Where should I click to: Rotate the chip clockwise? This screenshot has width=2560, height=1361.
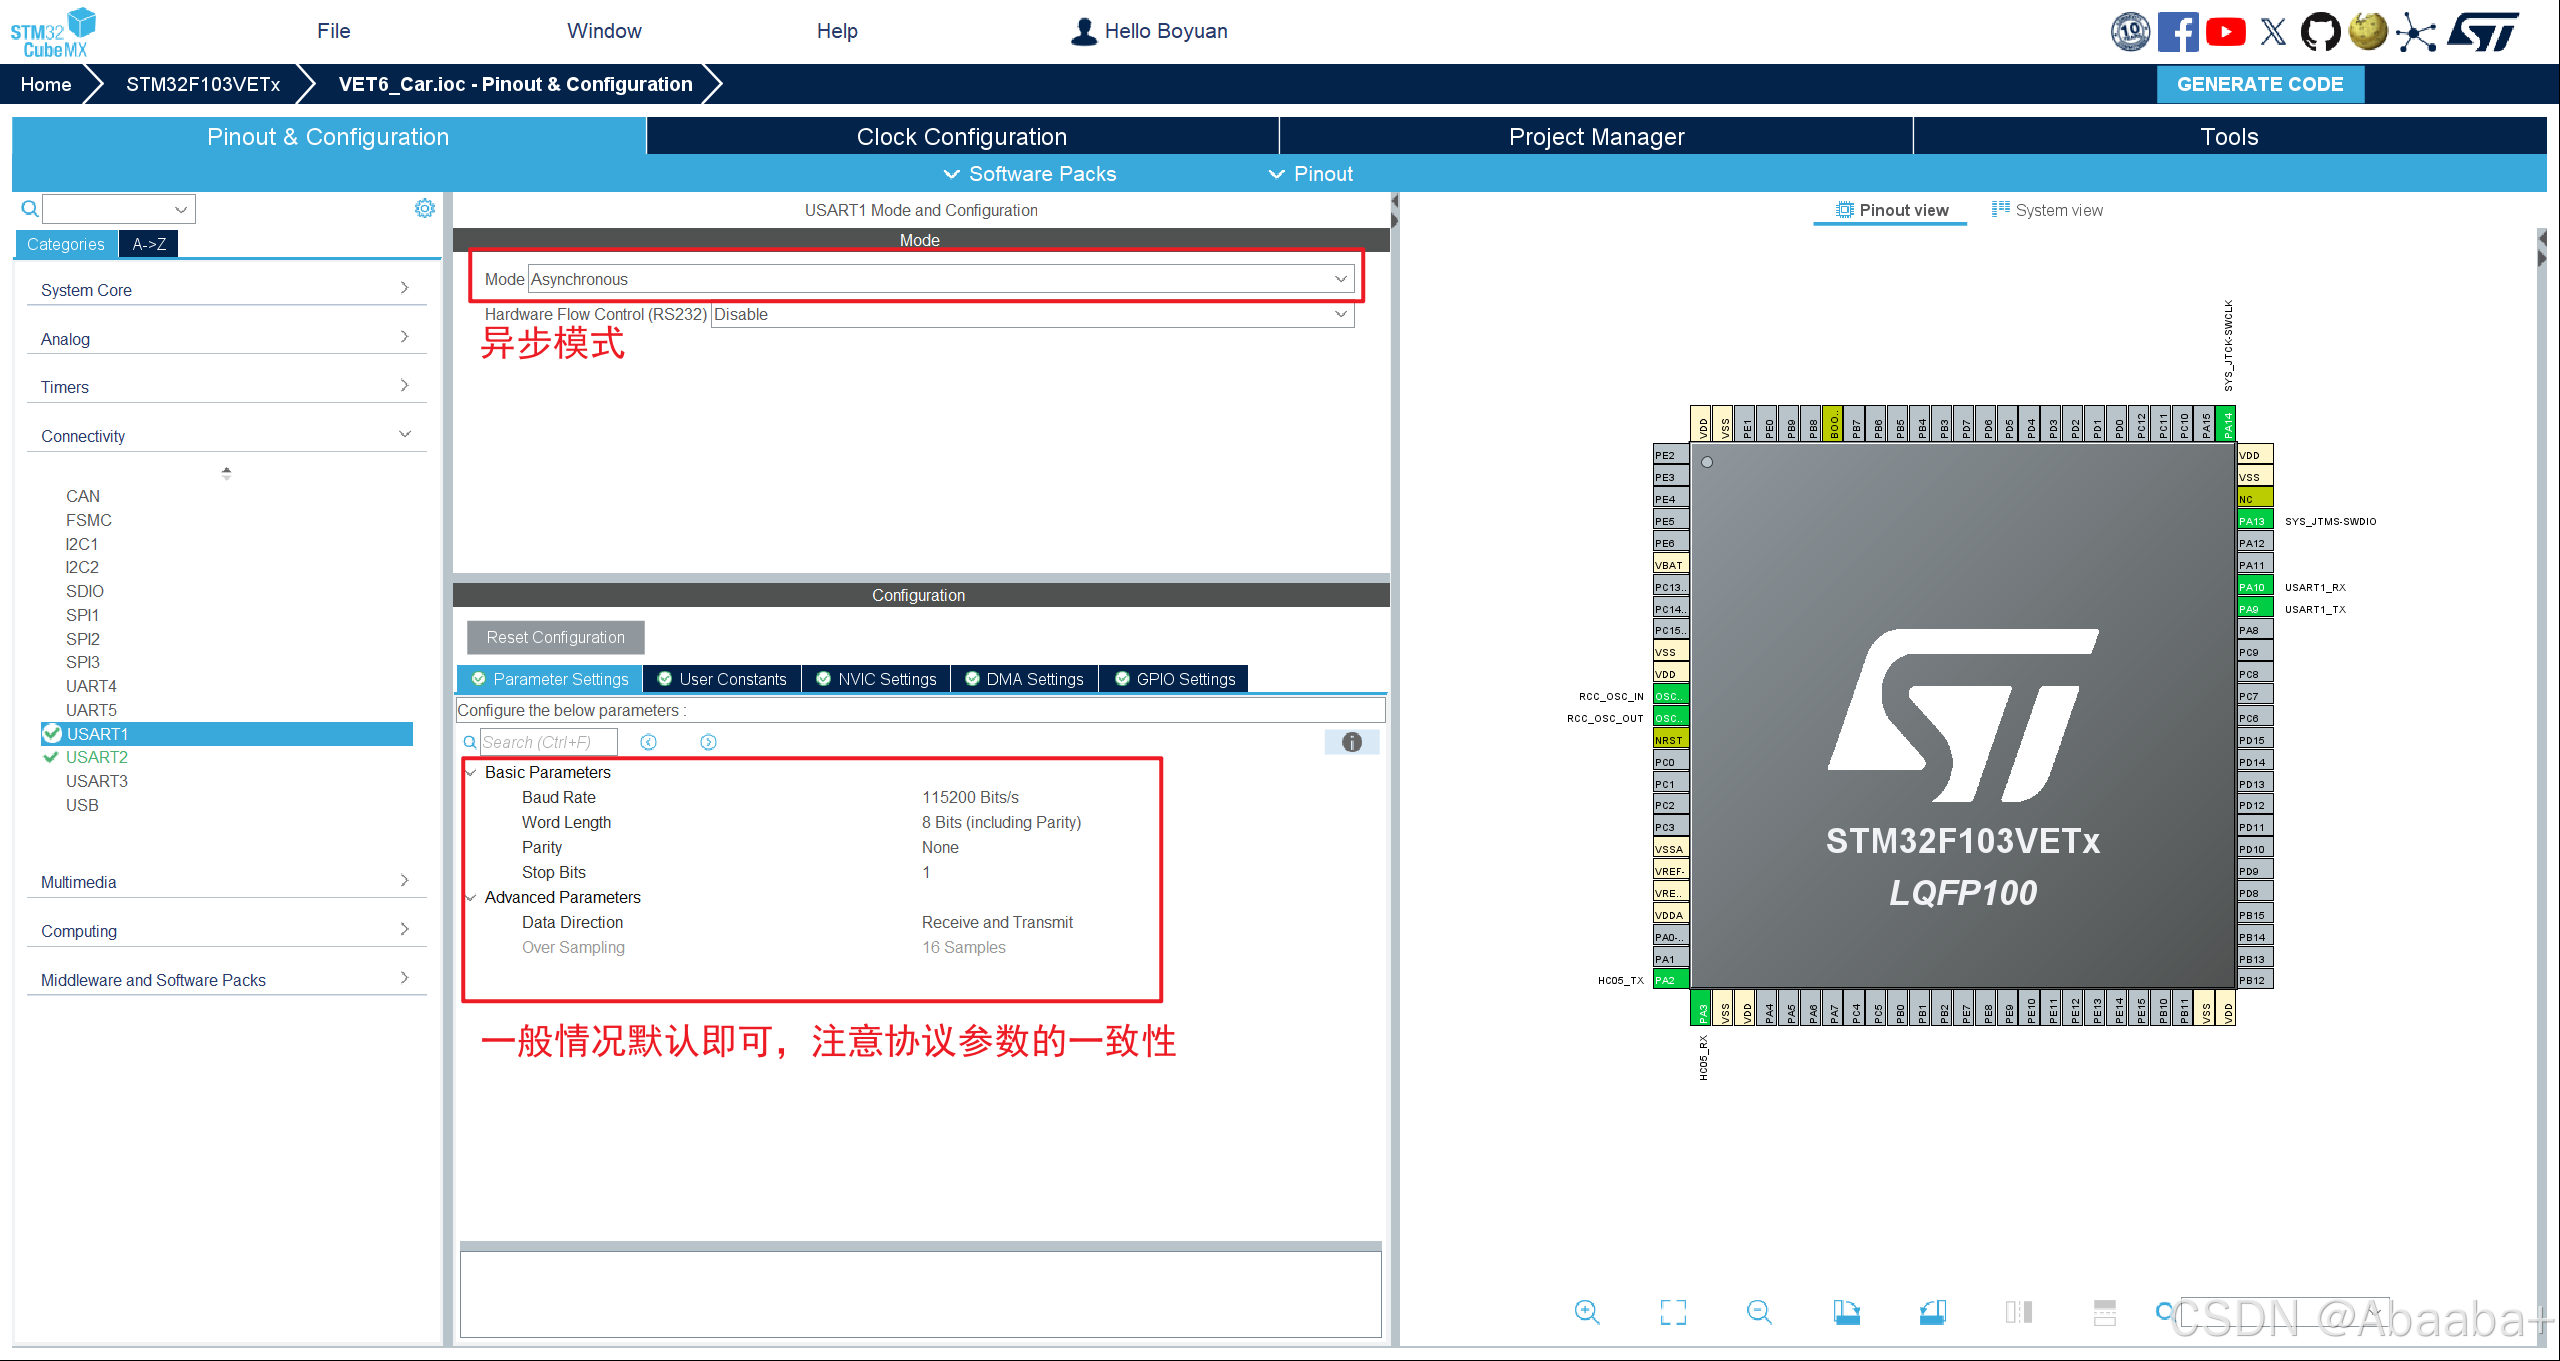click(1846, 1312)
